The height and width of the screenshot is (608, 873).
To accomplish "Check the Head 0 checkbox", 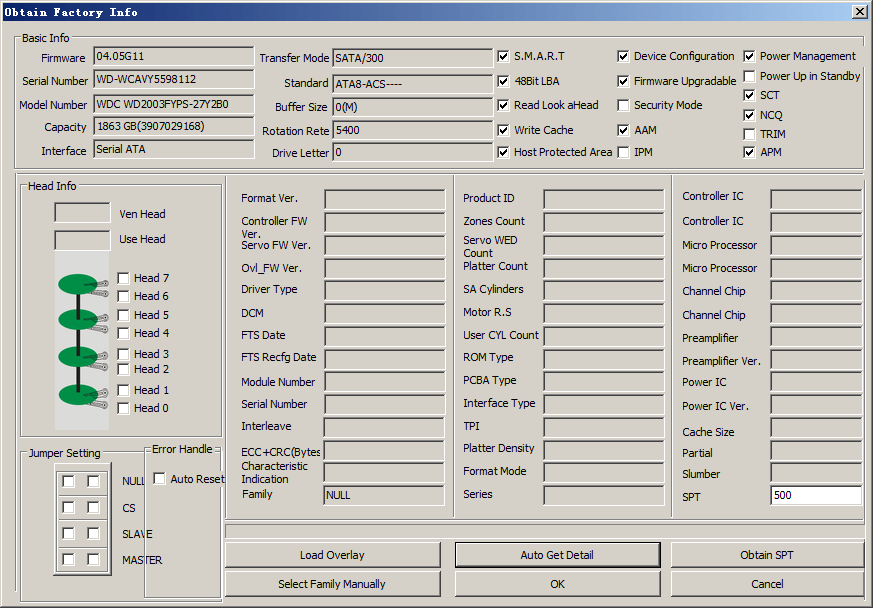I will pos(124,408).
